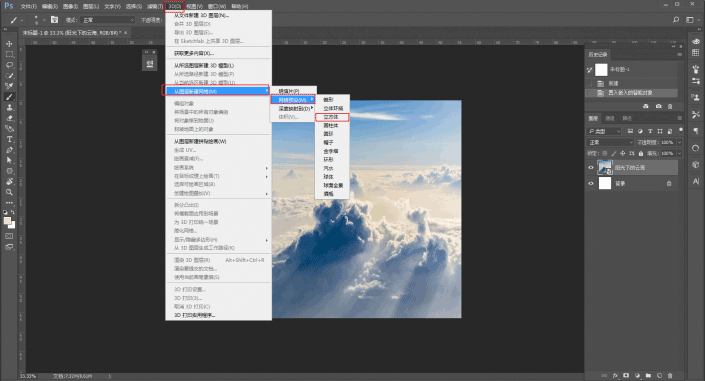Open the layer opacity slider arrow

(x=679, y=142)
